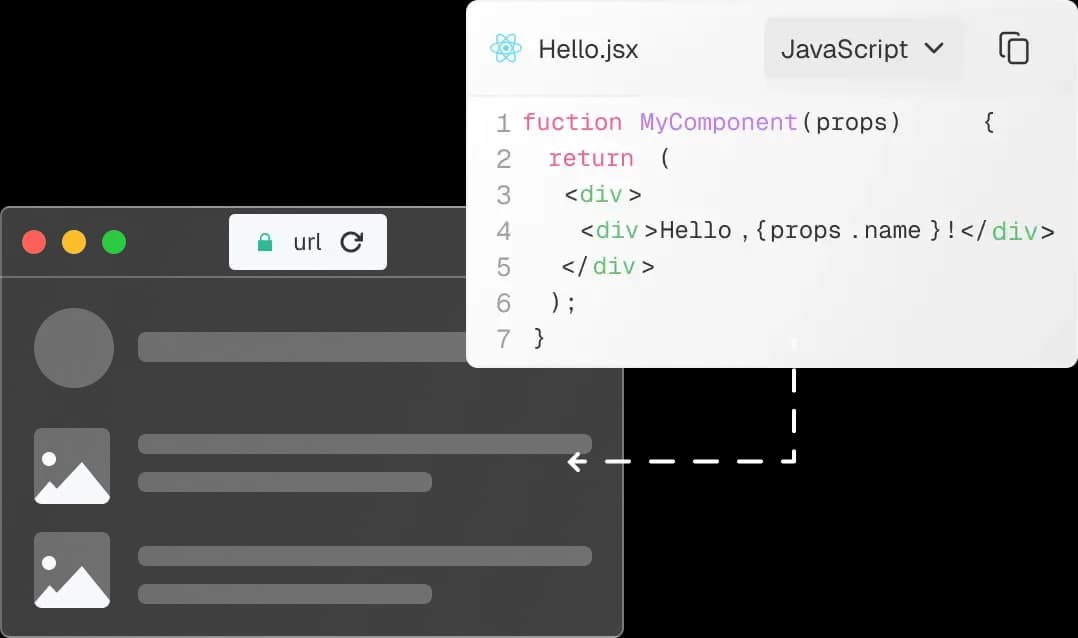Open the bottom image thumbnail placeholder
The height and width of the screenshot is (638, 1078).
pyautogui.click(x=72, y=570)
